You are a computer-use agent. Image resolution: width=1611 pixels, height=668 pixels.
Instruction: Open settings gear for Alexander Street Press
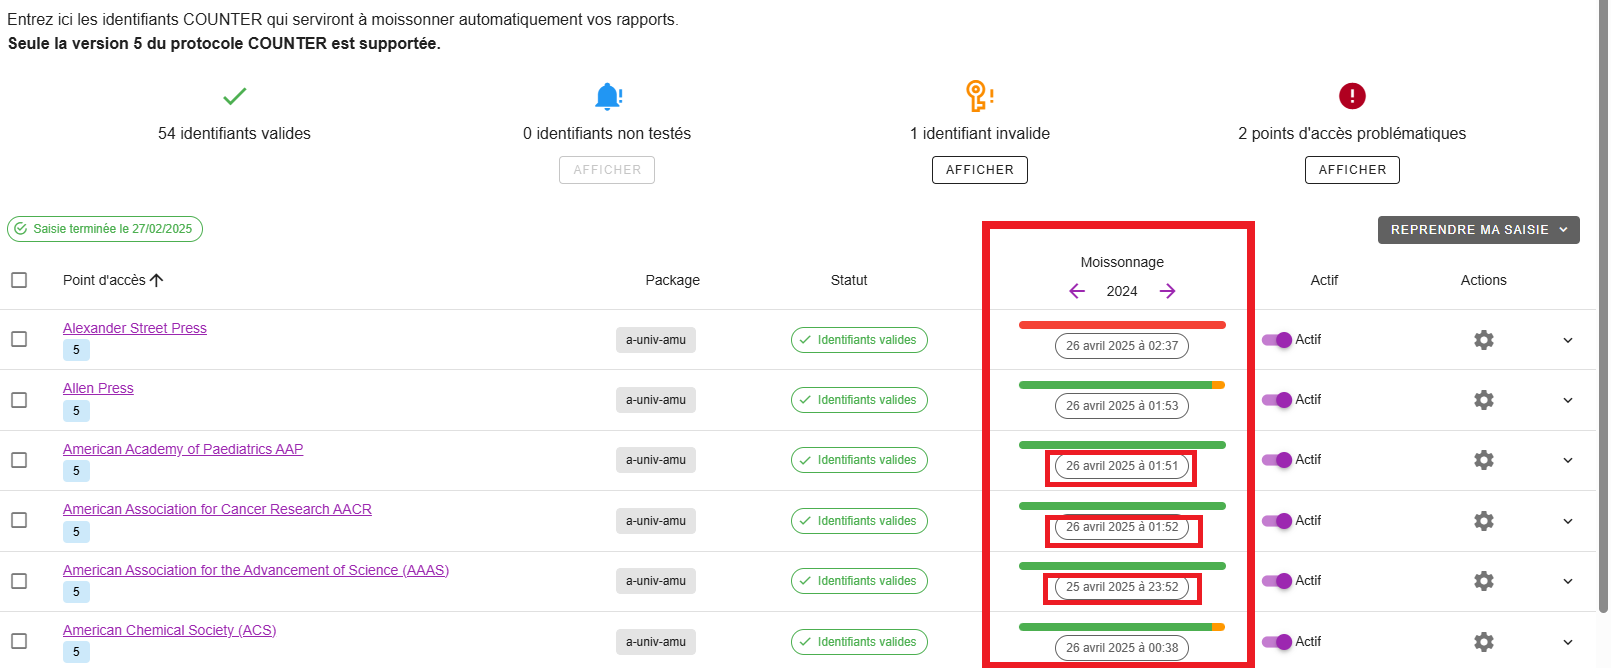[1484, 340]
